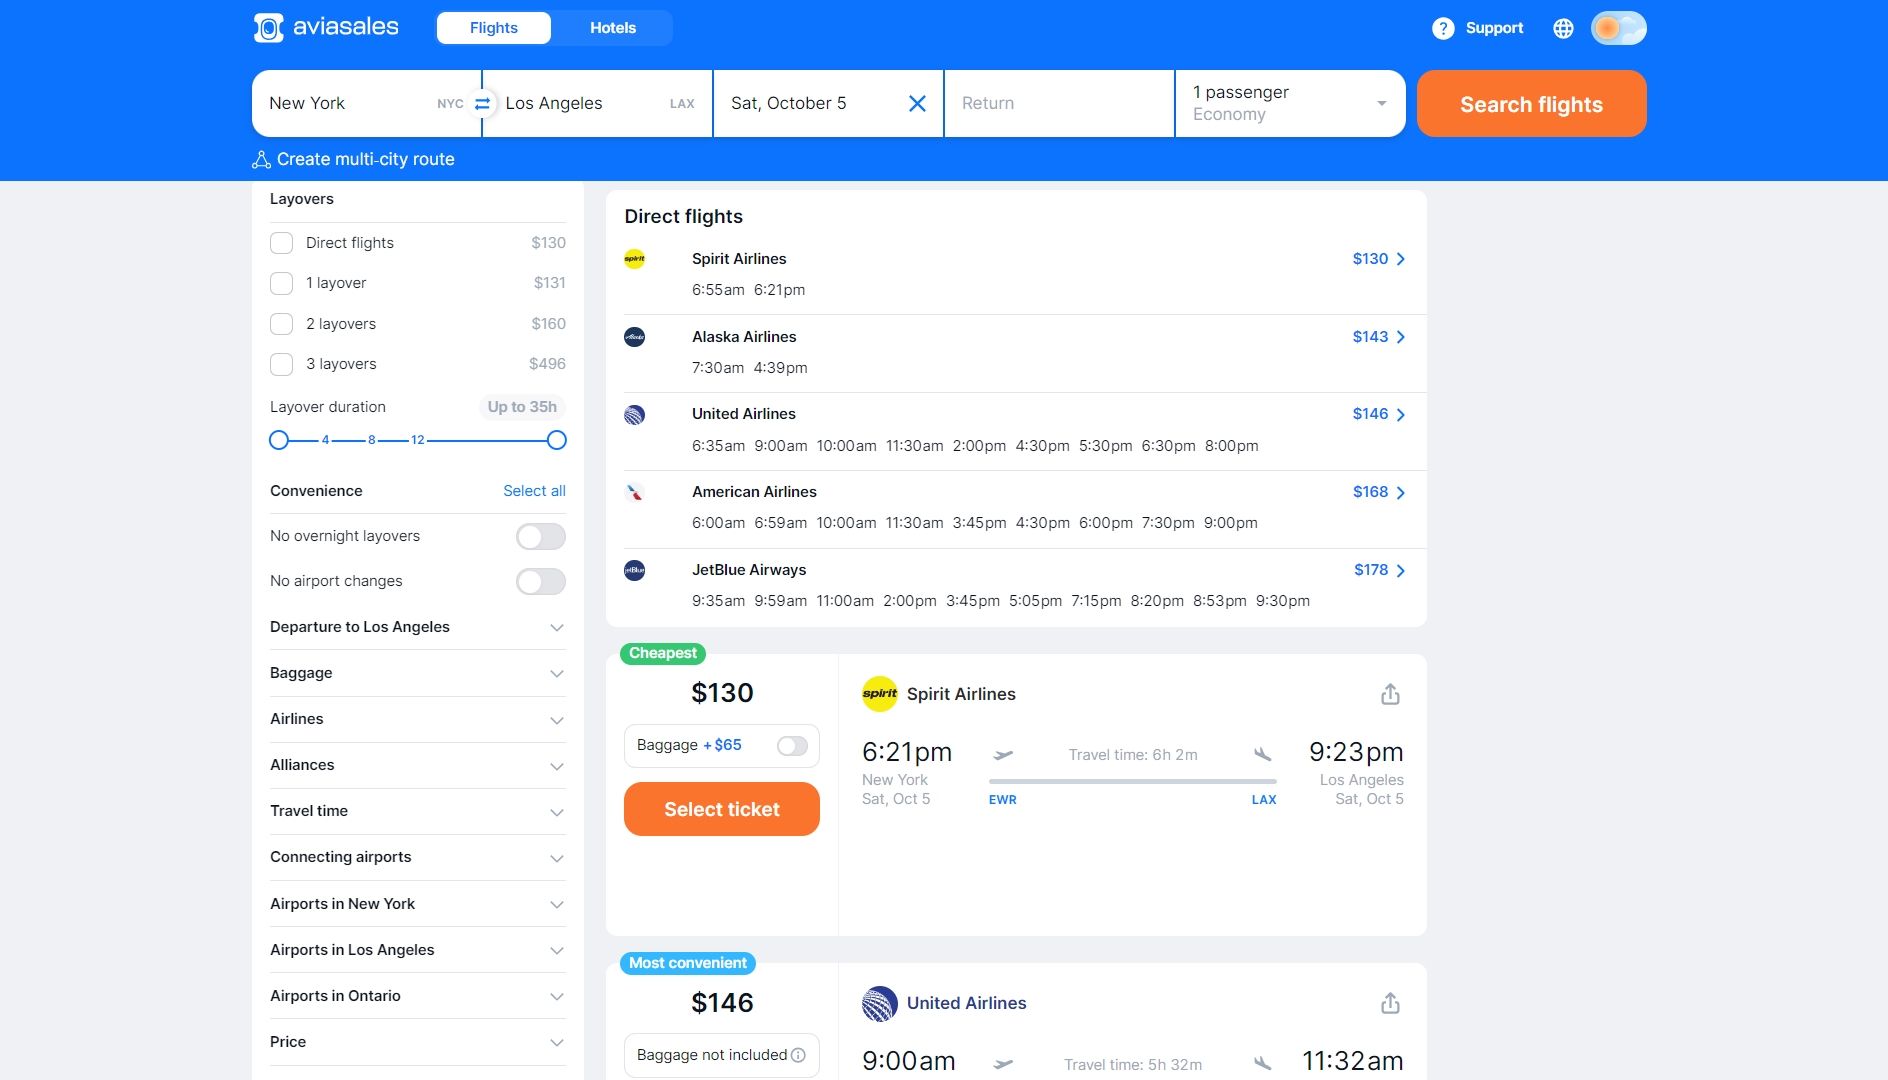Image resolution: width=1888 pixels, height=1080 pixels.
Task: Toggle Baggage +$65 on Spirit ticket
Action: [792, 746]
